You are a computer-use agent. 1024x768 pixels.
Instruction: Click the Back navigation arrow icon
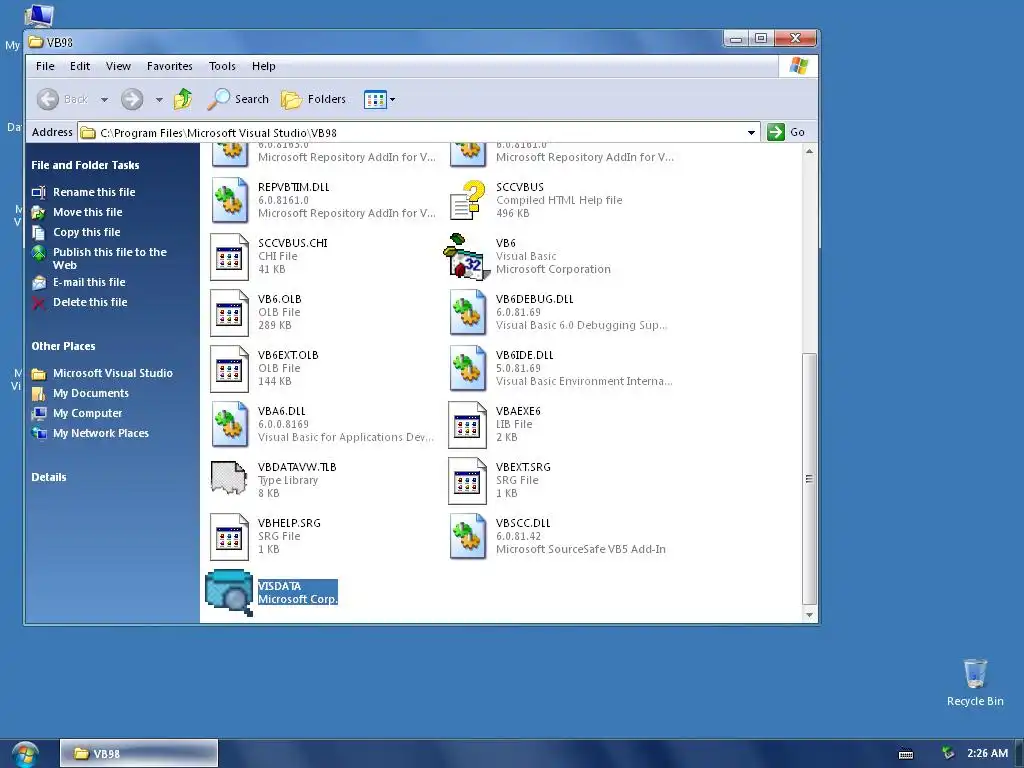click(x=48, y=99)
